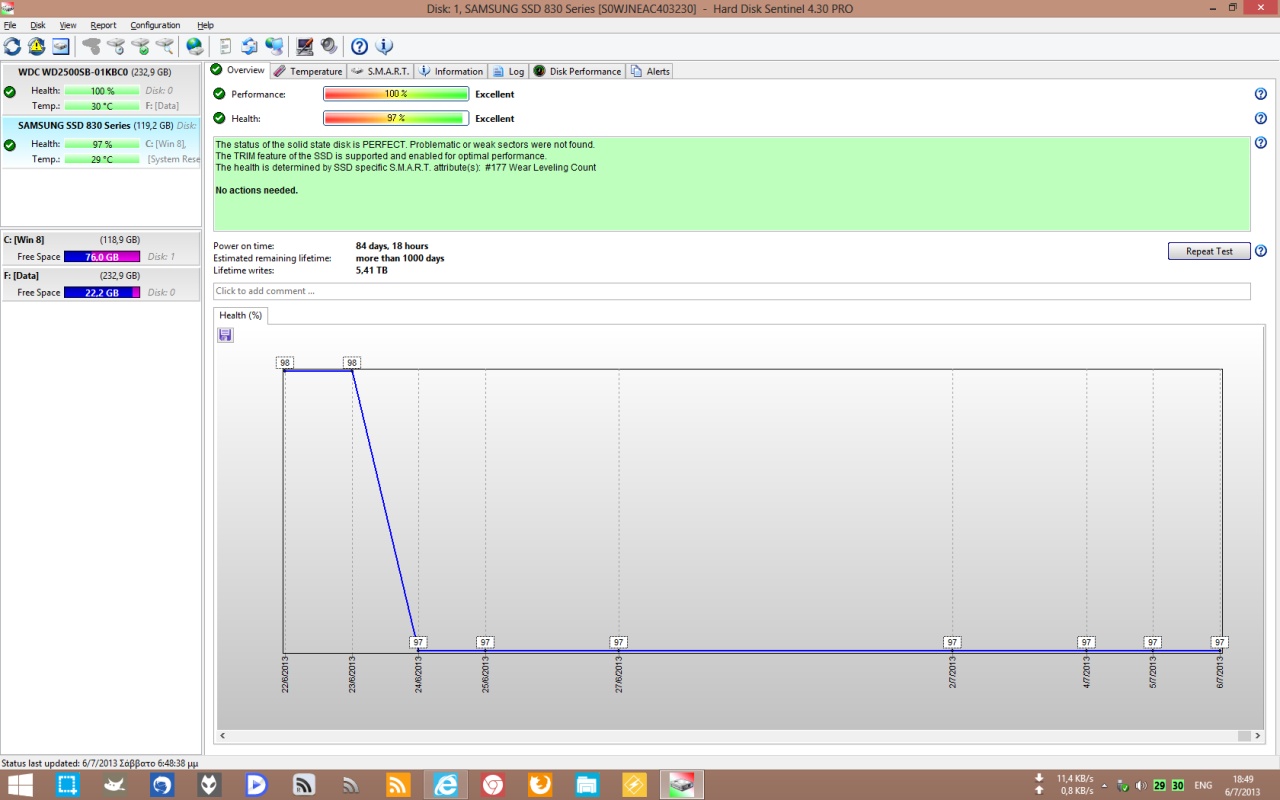
Task: Click the greyed disk with magnifier icon
Action: 165,46
